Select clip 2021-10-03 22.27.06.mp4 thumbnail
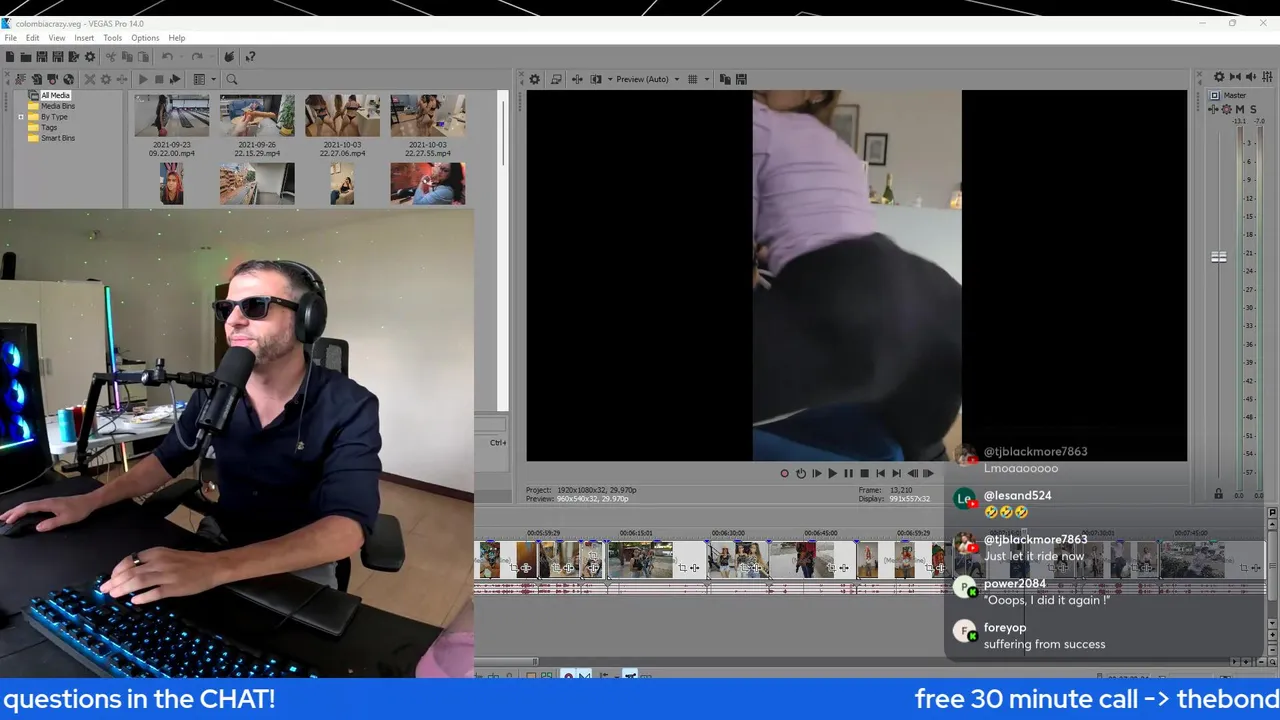1280x720 pixels. click(x=342, y=115)
